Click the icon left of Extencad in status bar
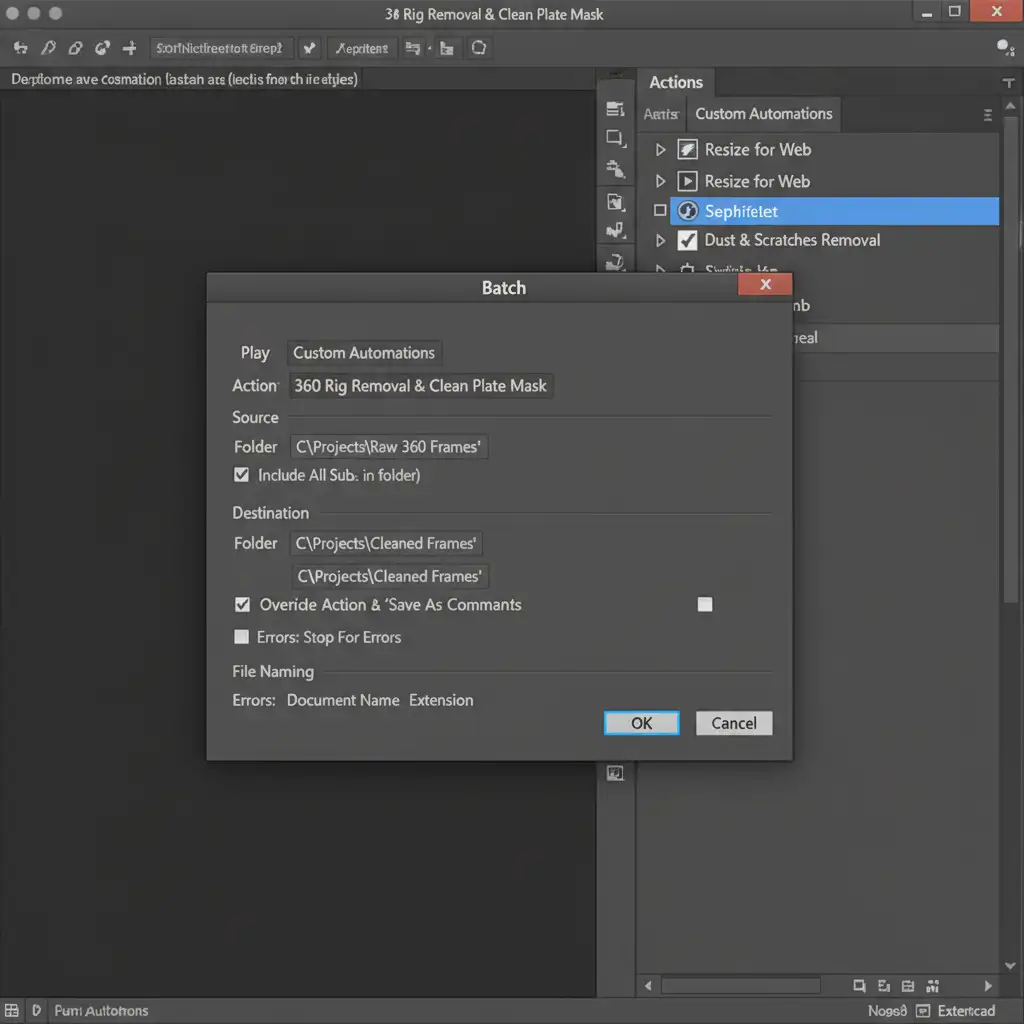Image resolution: width=1024 pixels, height=1024 pixels. pyautogui.click(x=923, y=1011)
